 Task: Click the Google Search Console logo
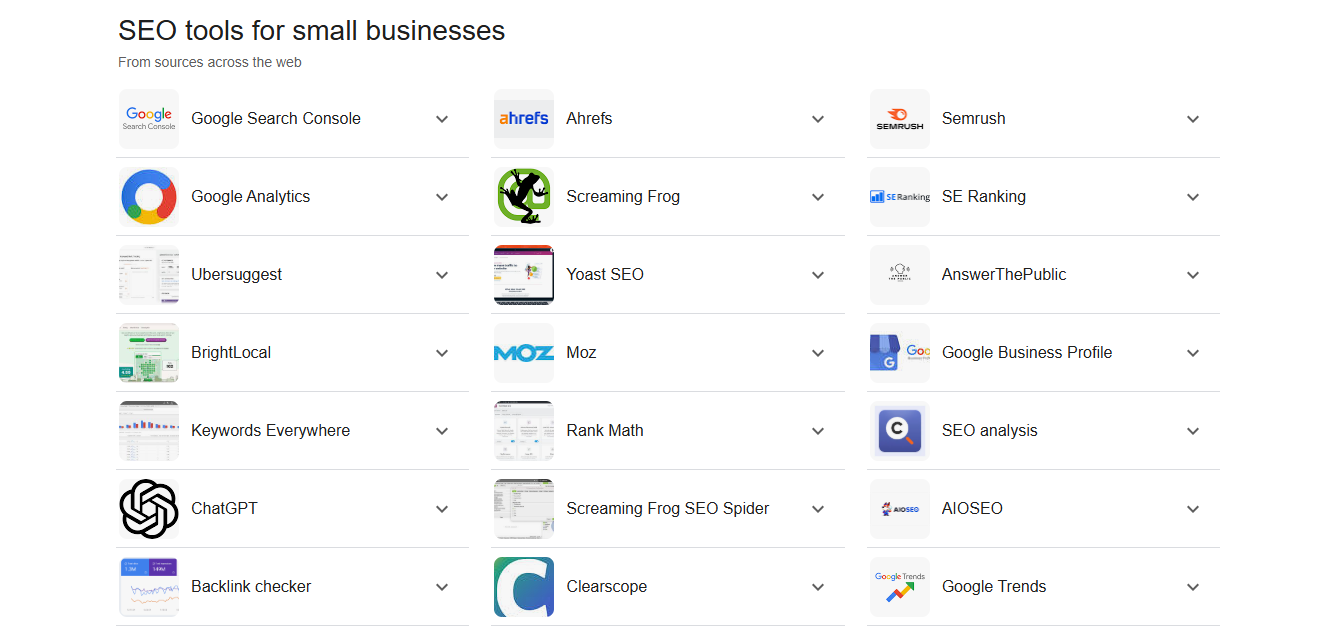[148, 118]
